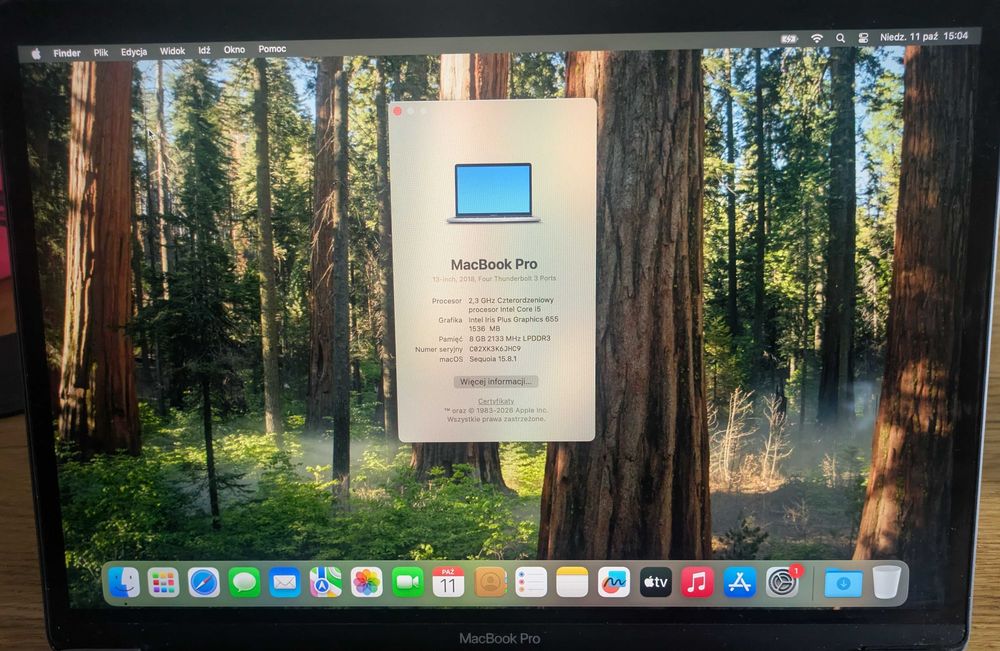The image size is (1000, 651).
Task: Open Launchpad from the Dock
Action: [164, 582]
